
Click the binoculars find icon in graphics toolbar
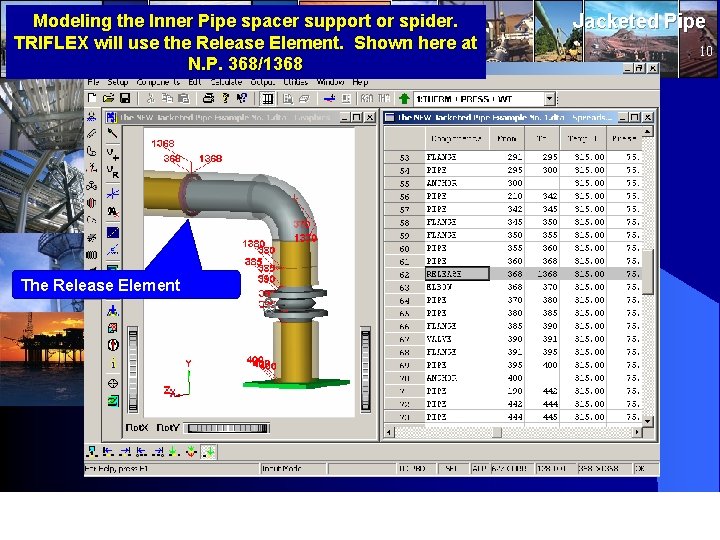[112, 212]
